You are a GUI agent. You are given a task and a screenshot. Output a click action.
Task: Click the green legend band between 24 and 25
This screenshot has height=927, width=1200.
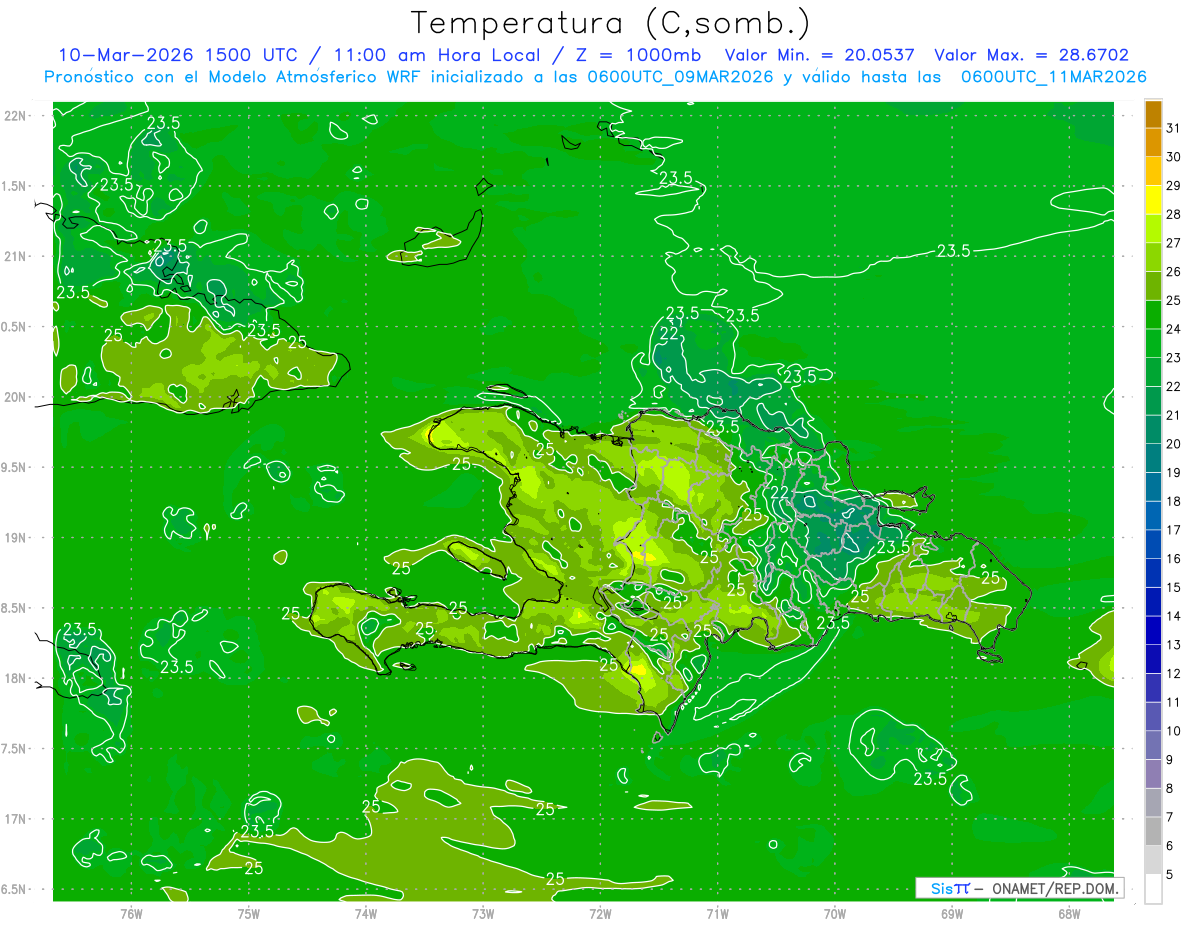(x=1153, y=314)
